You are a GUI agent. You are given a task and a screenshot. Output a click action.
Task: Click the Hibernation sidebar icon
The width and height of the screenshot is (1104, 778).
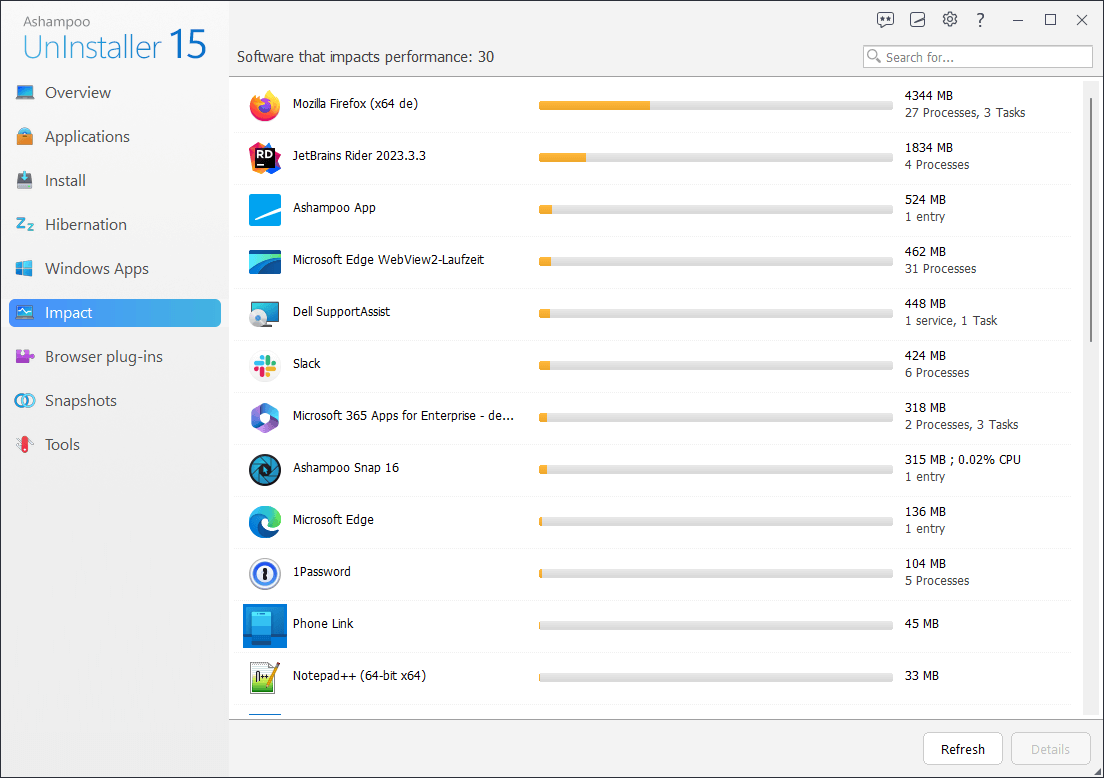pos(22,224)
